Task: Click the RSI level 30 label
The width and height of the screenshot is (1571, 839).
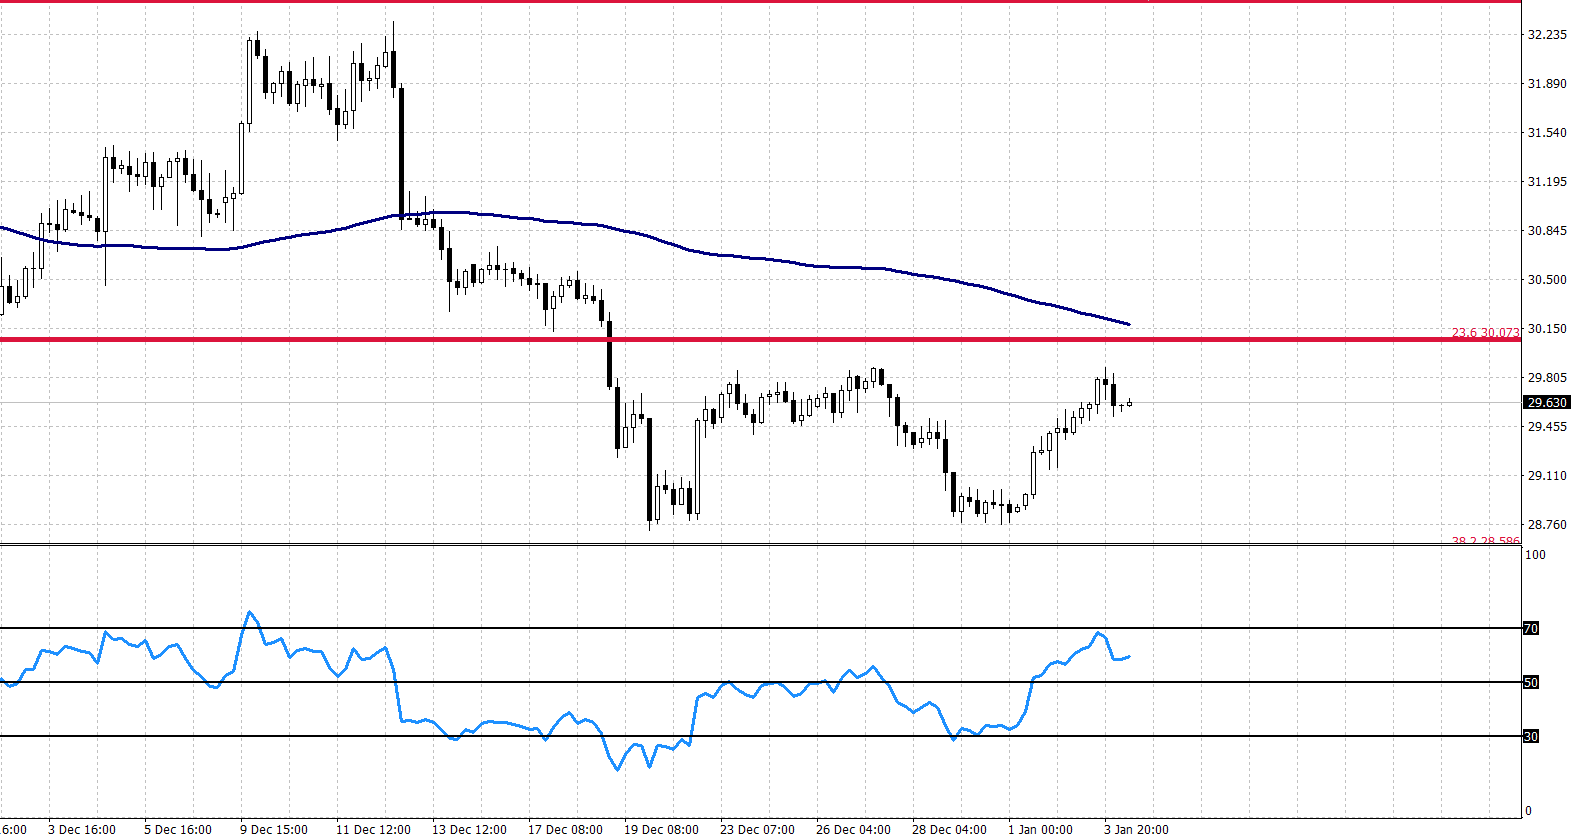Action: click(1531, 736)
